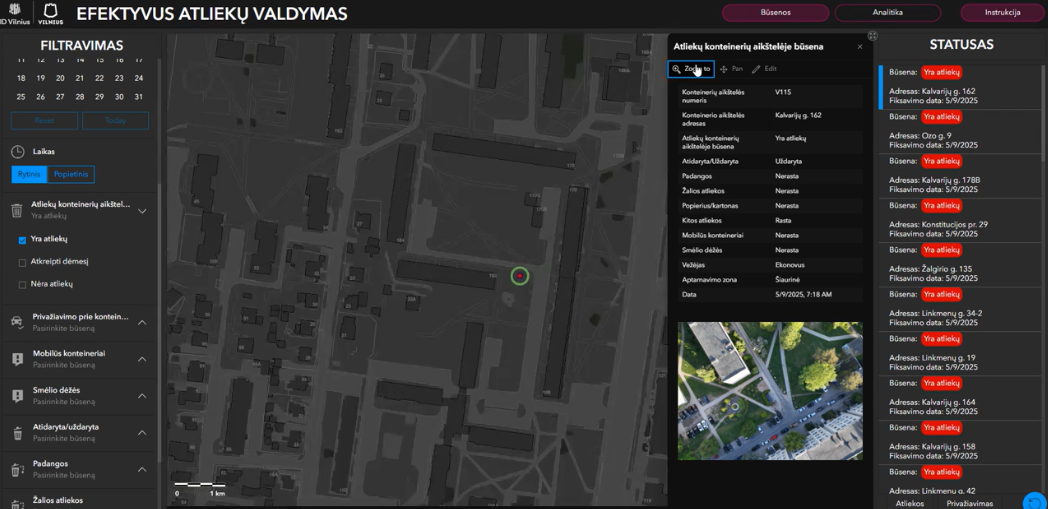Click the trash can icon beside Atliekų konteinerių aikštel...
The height and width of the screenshot is (509, 1048).
tap(17, 211)
